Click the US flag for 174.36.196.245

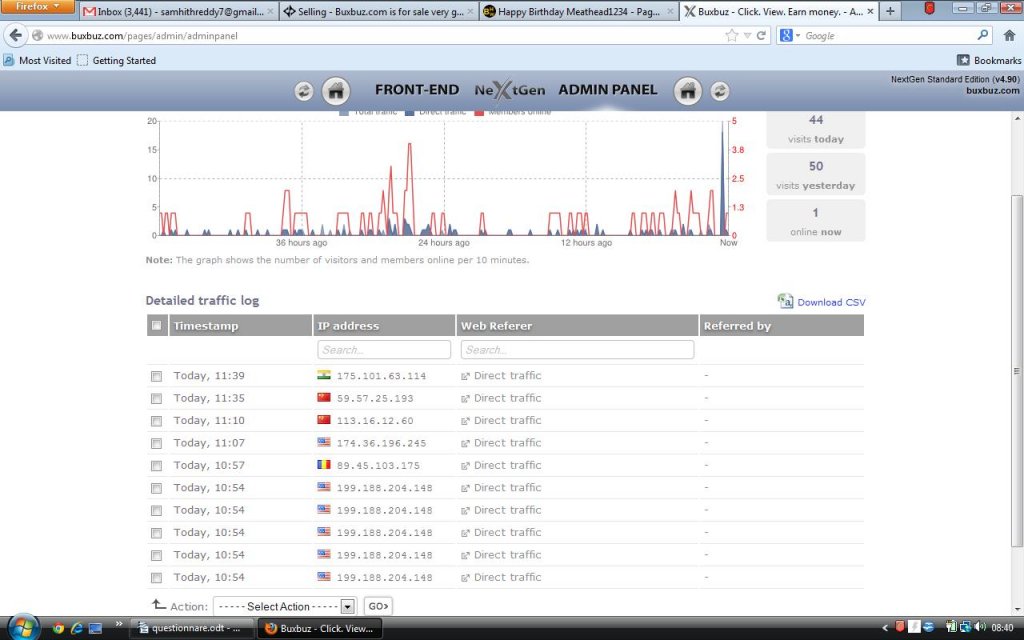click(324, 442)
